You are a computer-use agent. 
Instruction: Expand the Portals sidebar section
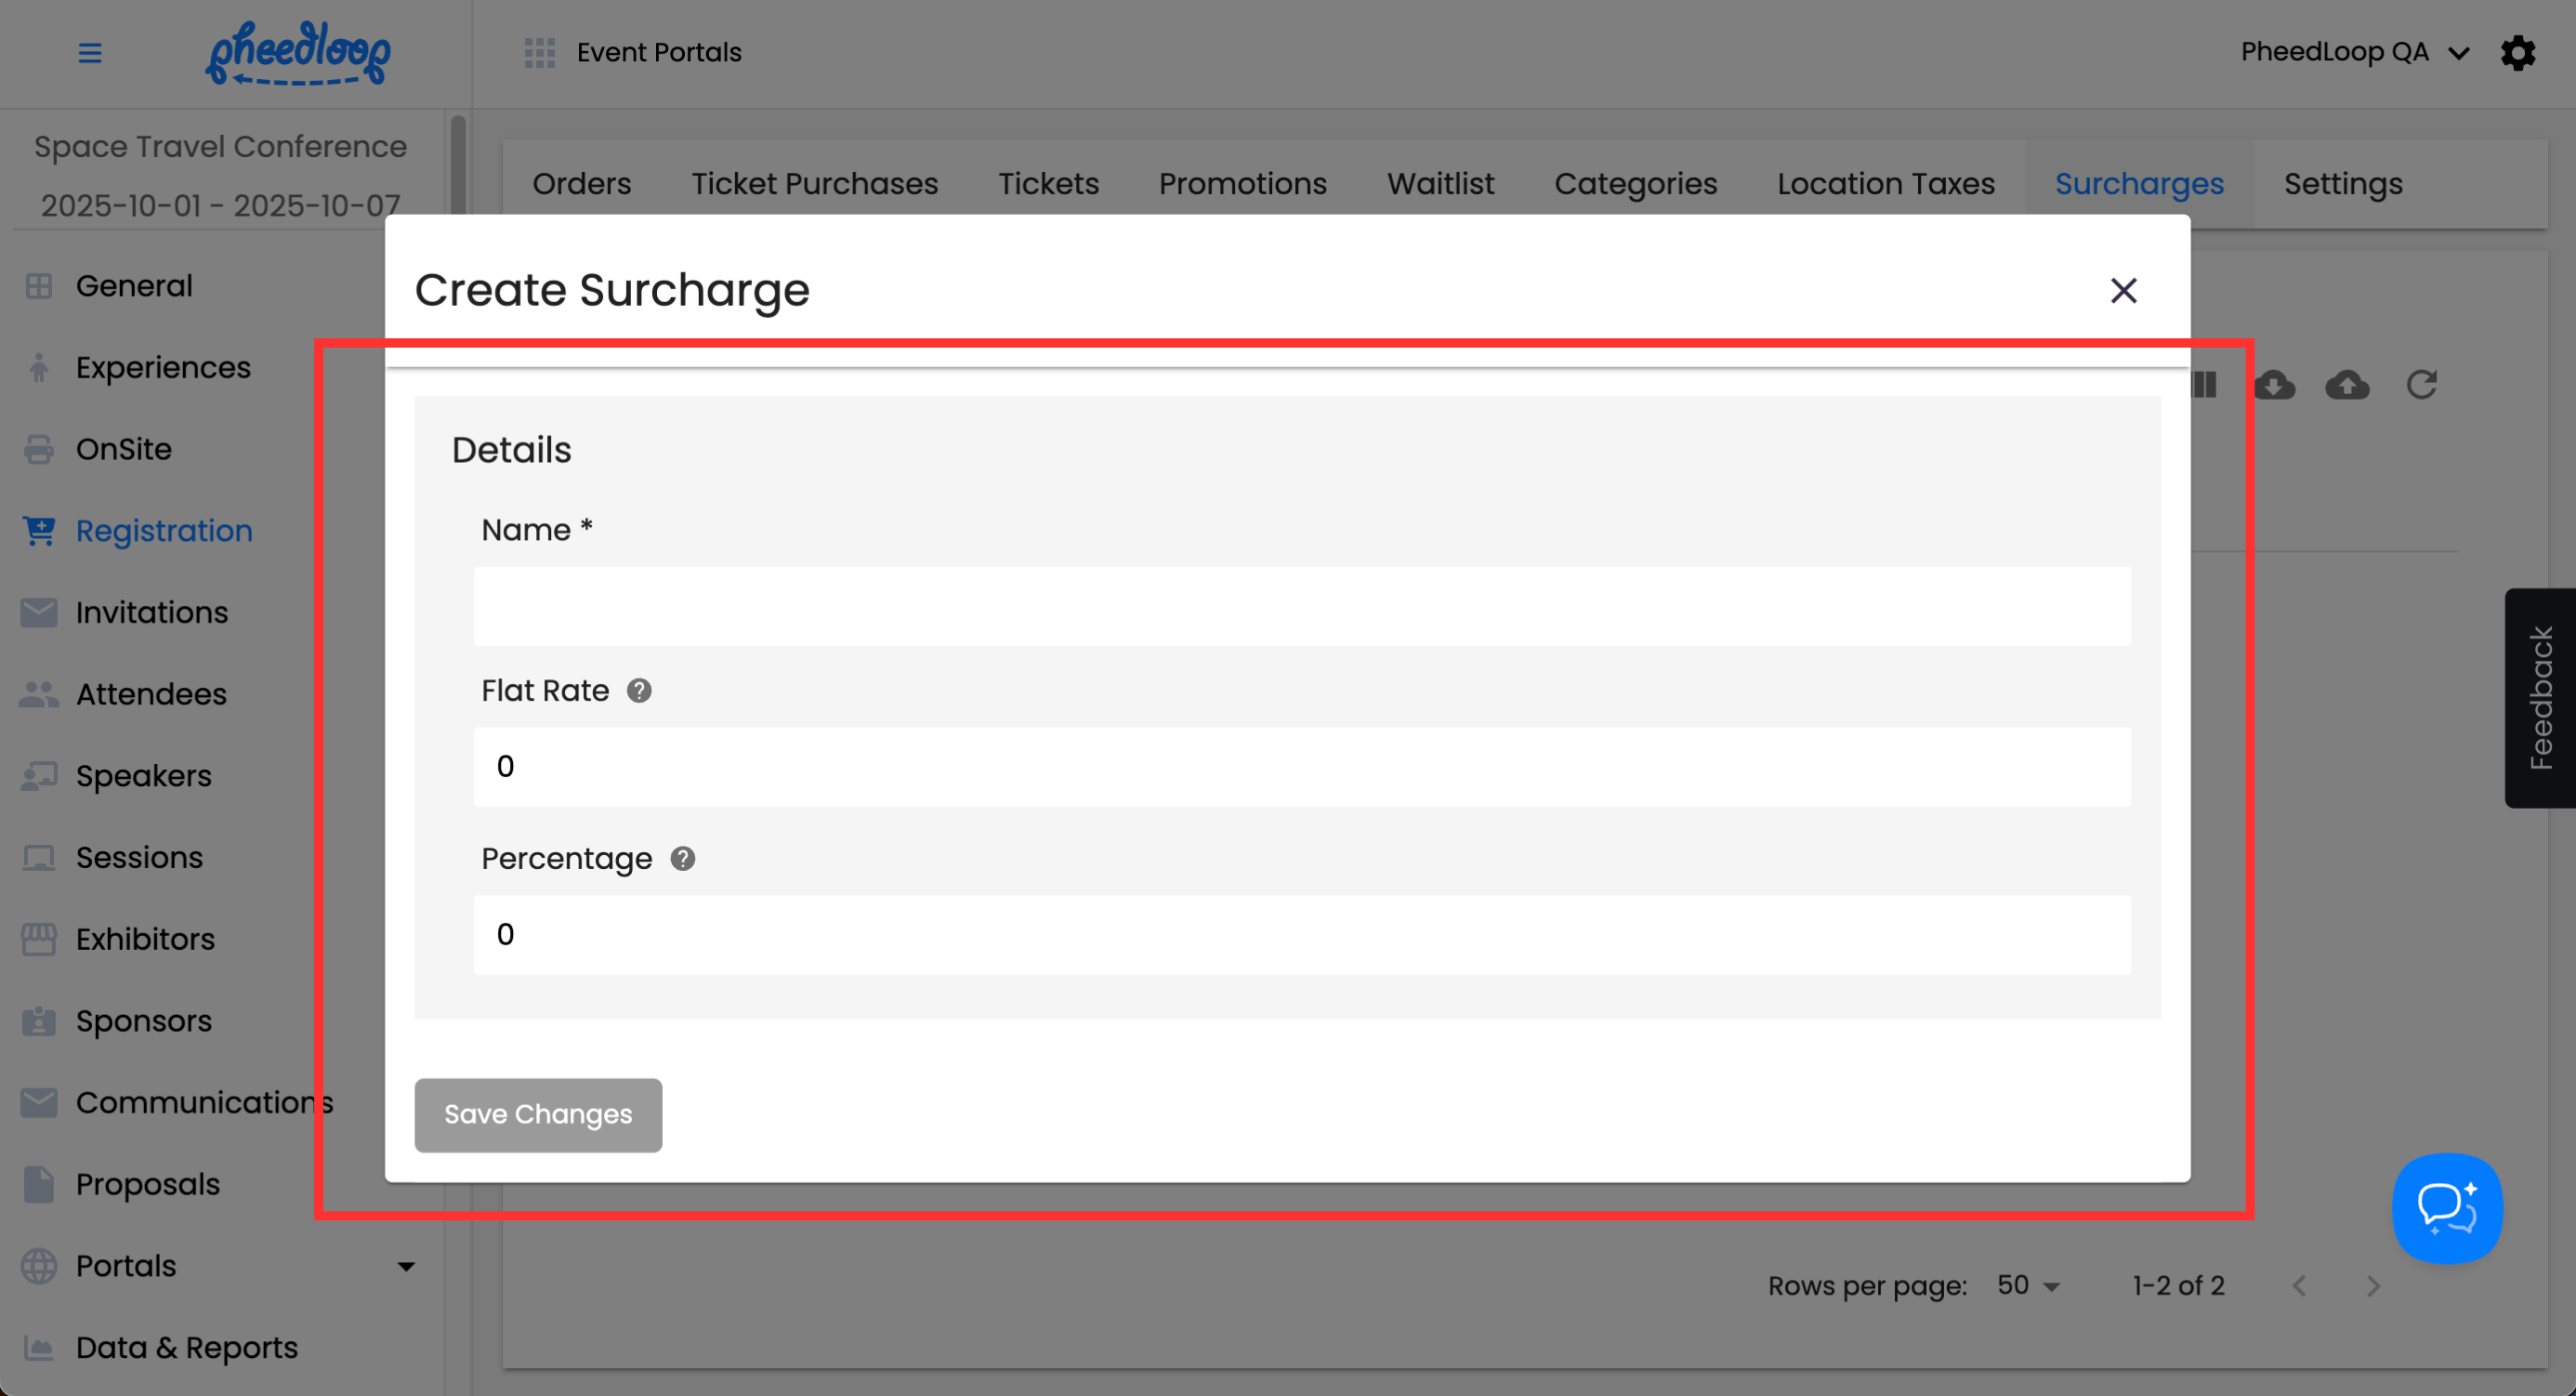point(405,1267)
